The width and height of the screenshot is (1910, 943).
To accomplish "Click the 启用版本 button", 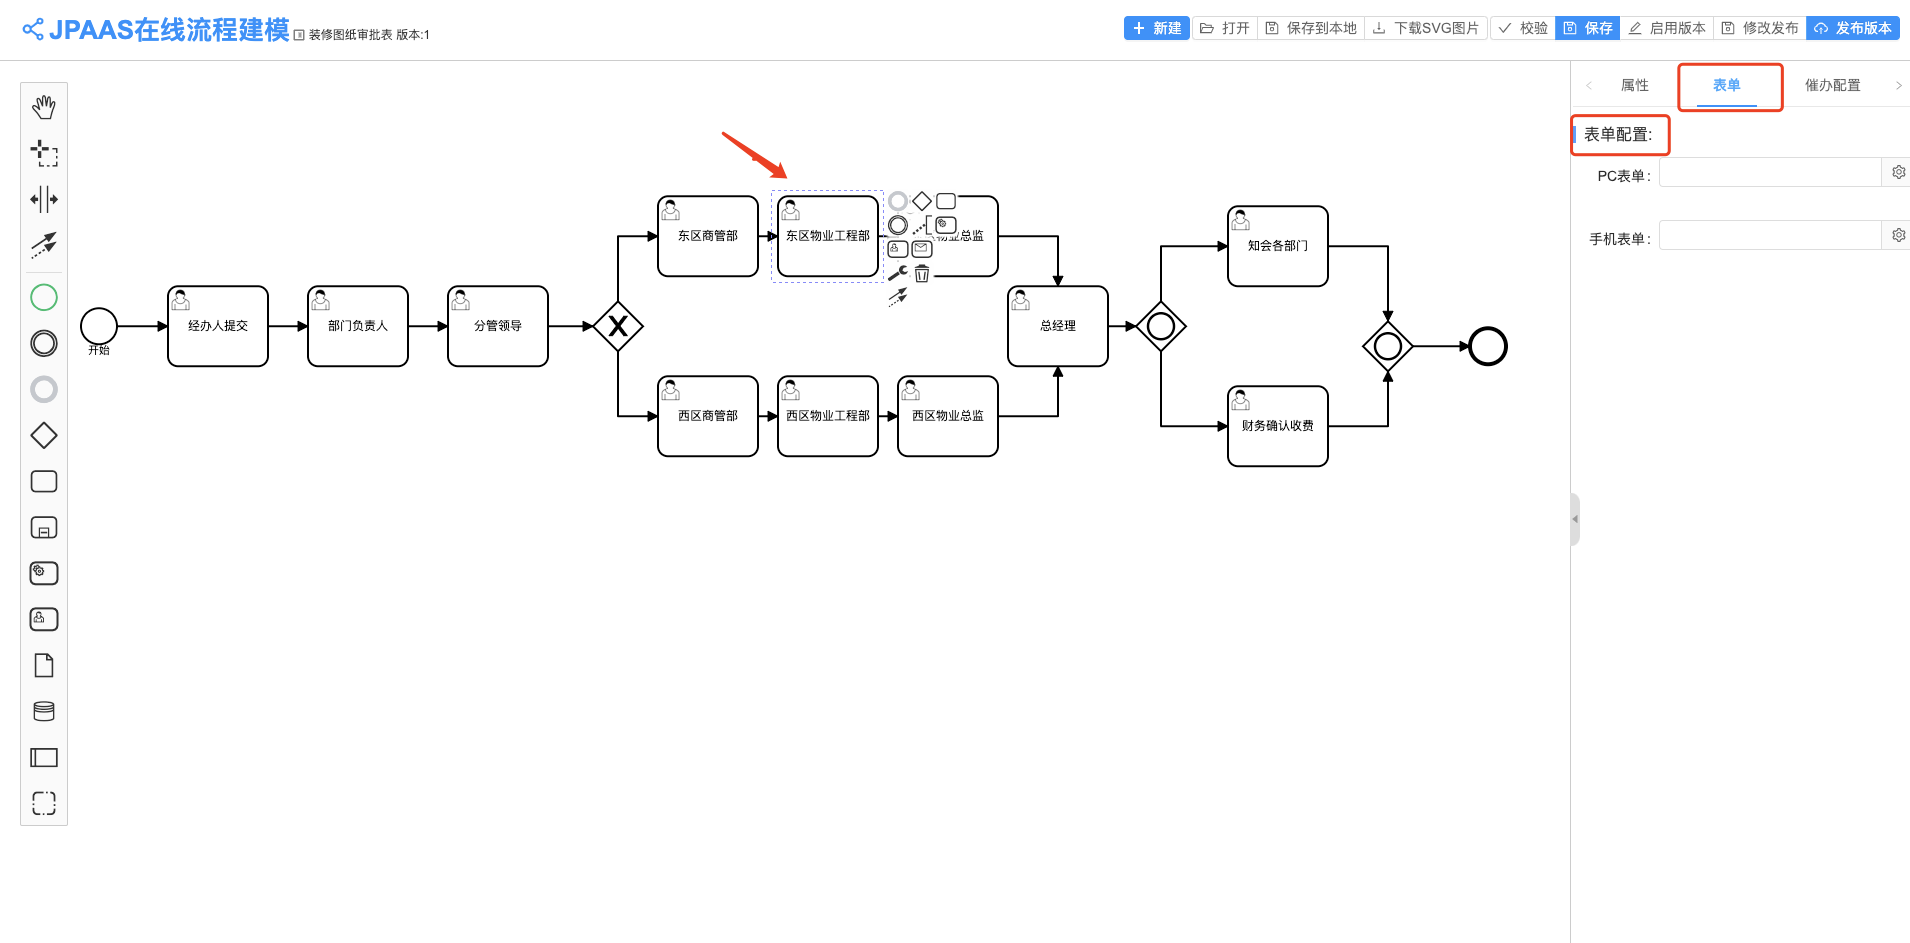I will tap(1666, 28).
